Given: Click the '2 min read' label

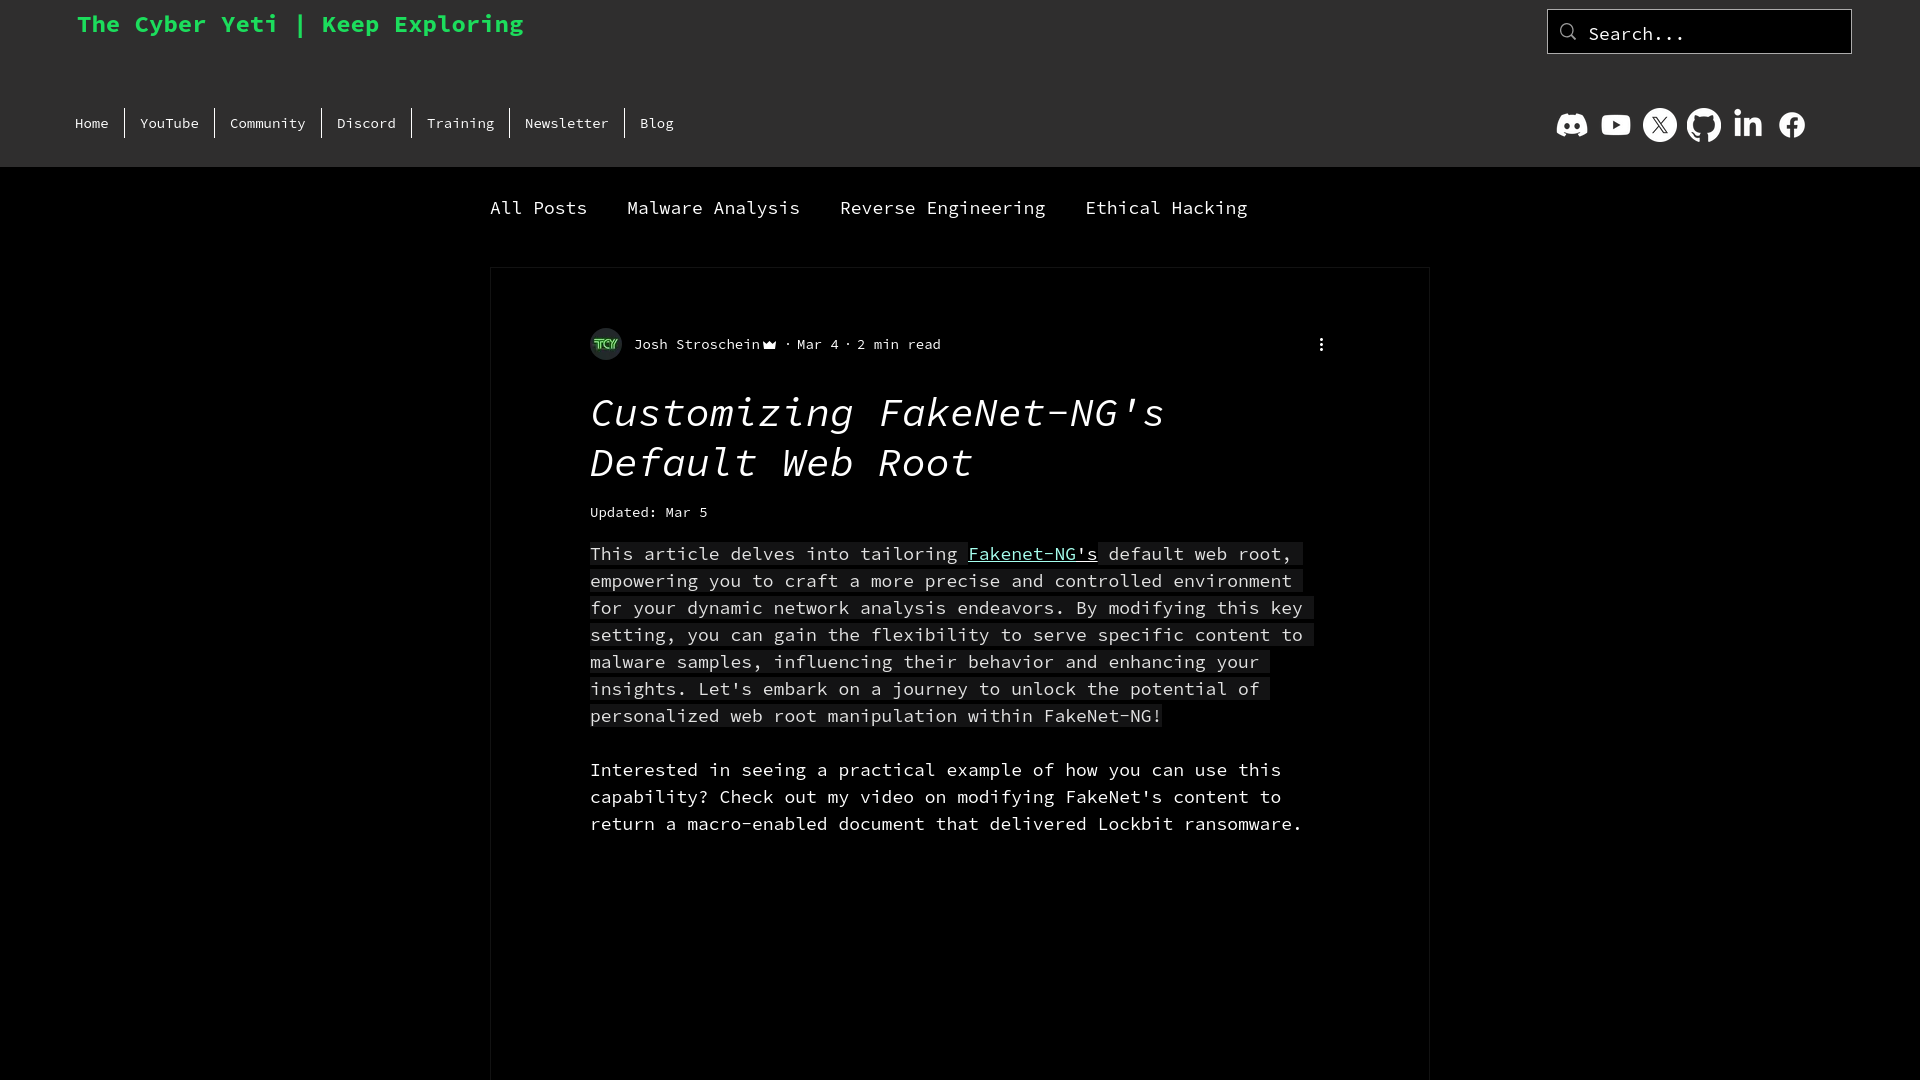Looking at the screenshot, I should pyautogui.click(x=899, y=344).
